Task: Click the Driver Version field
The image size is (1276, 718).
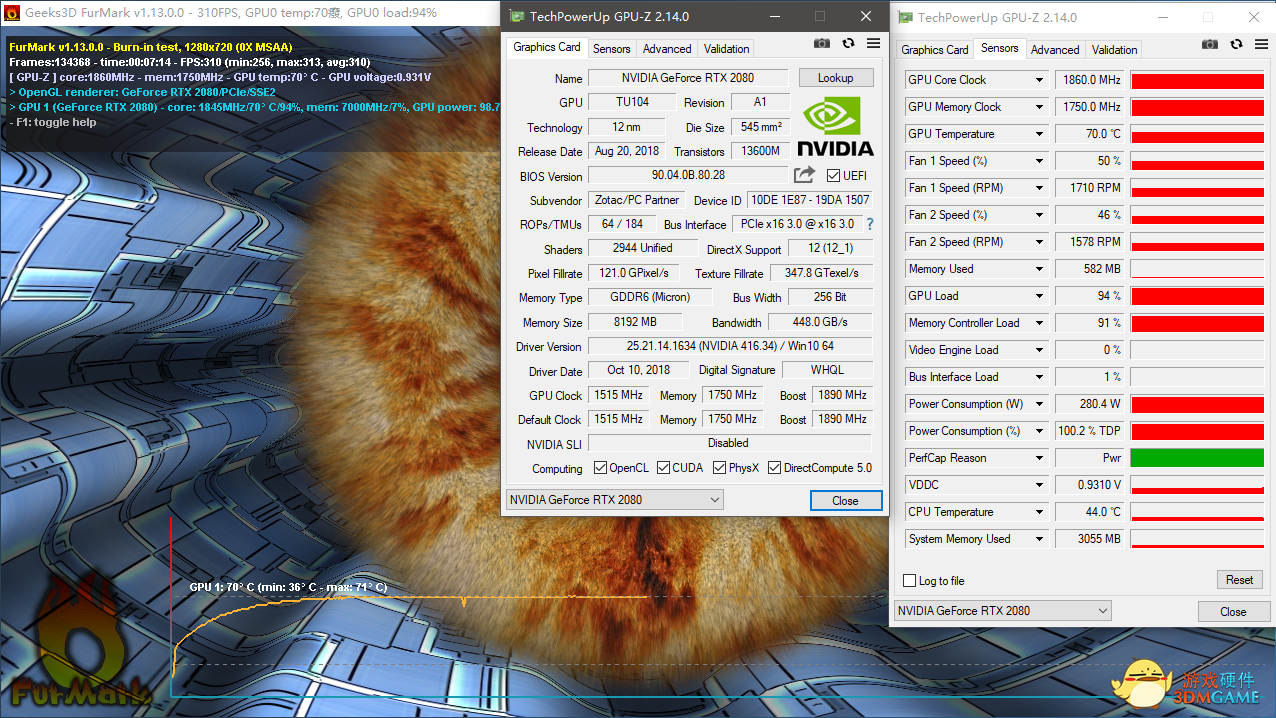Action: pyautogui.click(x=730, y=346)
